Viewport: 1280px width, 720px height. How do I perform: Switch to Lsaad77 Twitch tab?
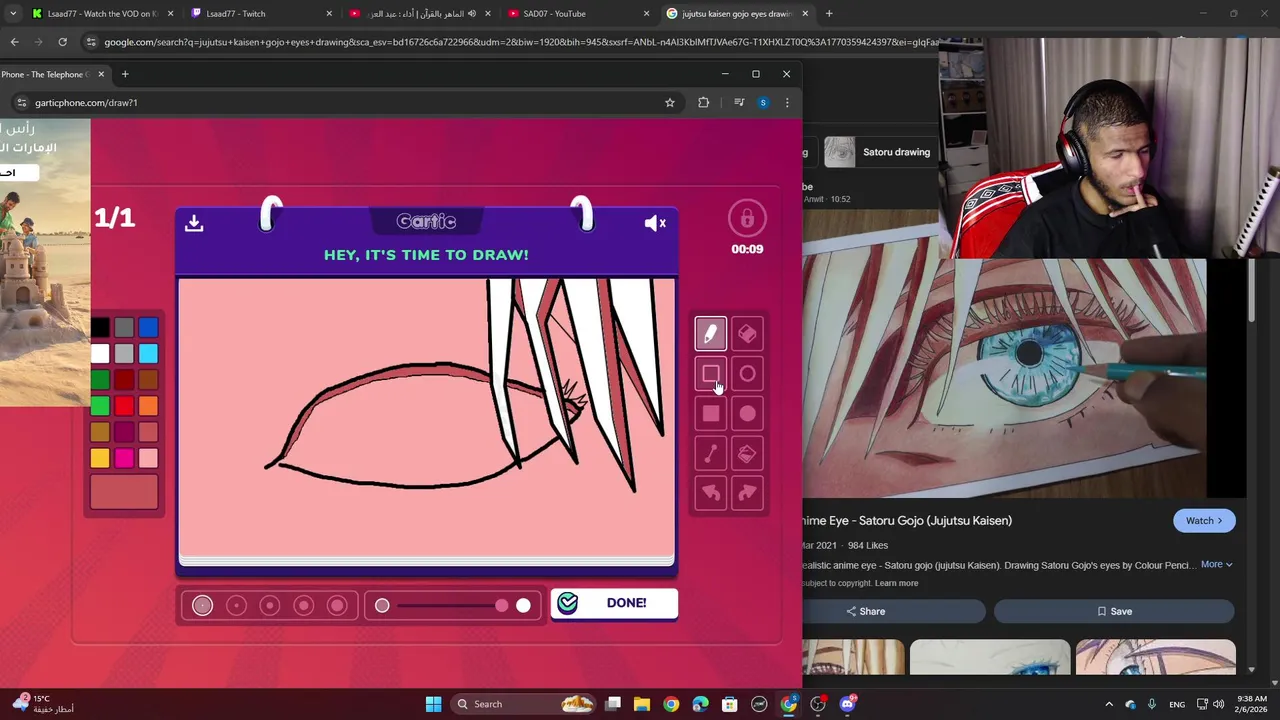coord(261,14)
